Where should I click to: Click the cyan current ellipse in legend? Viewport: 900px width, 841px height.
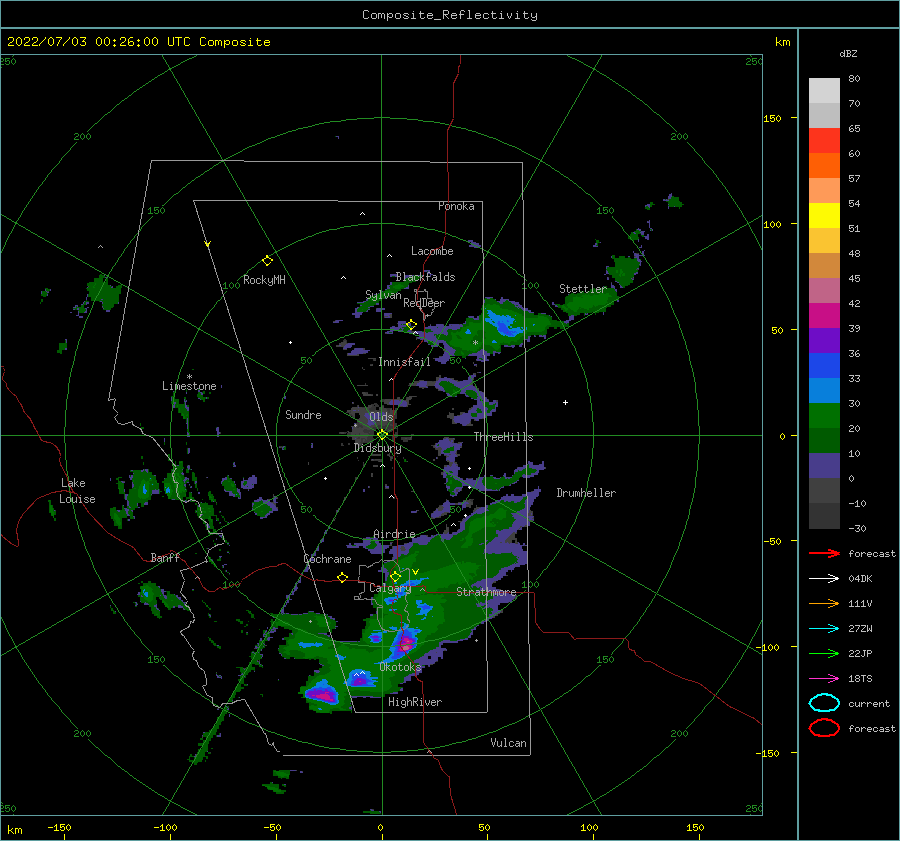(824, 703)
